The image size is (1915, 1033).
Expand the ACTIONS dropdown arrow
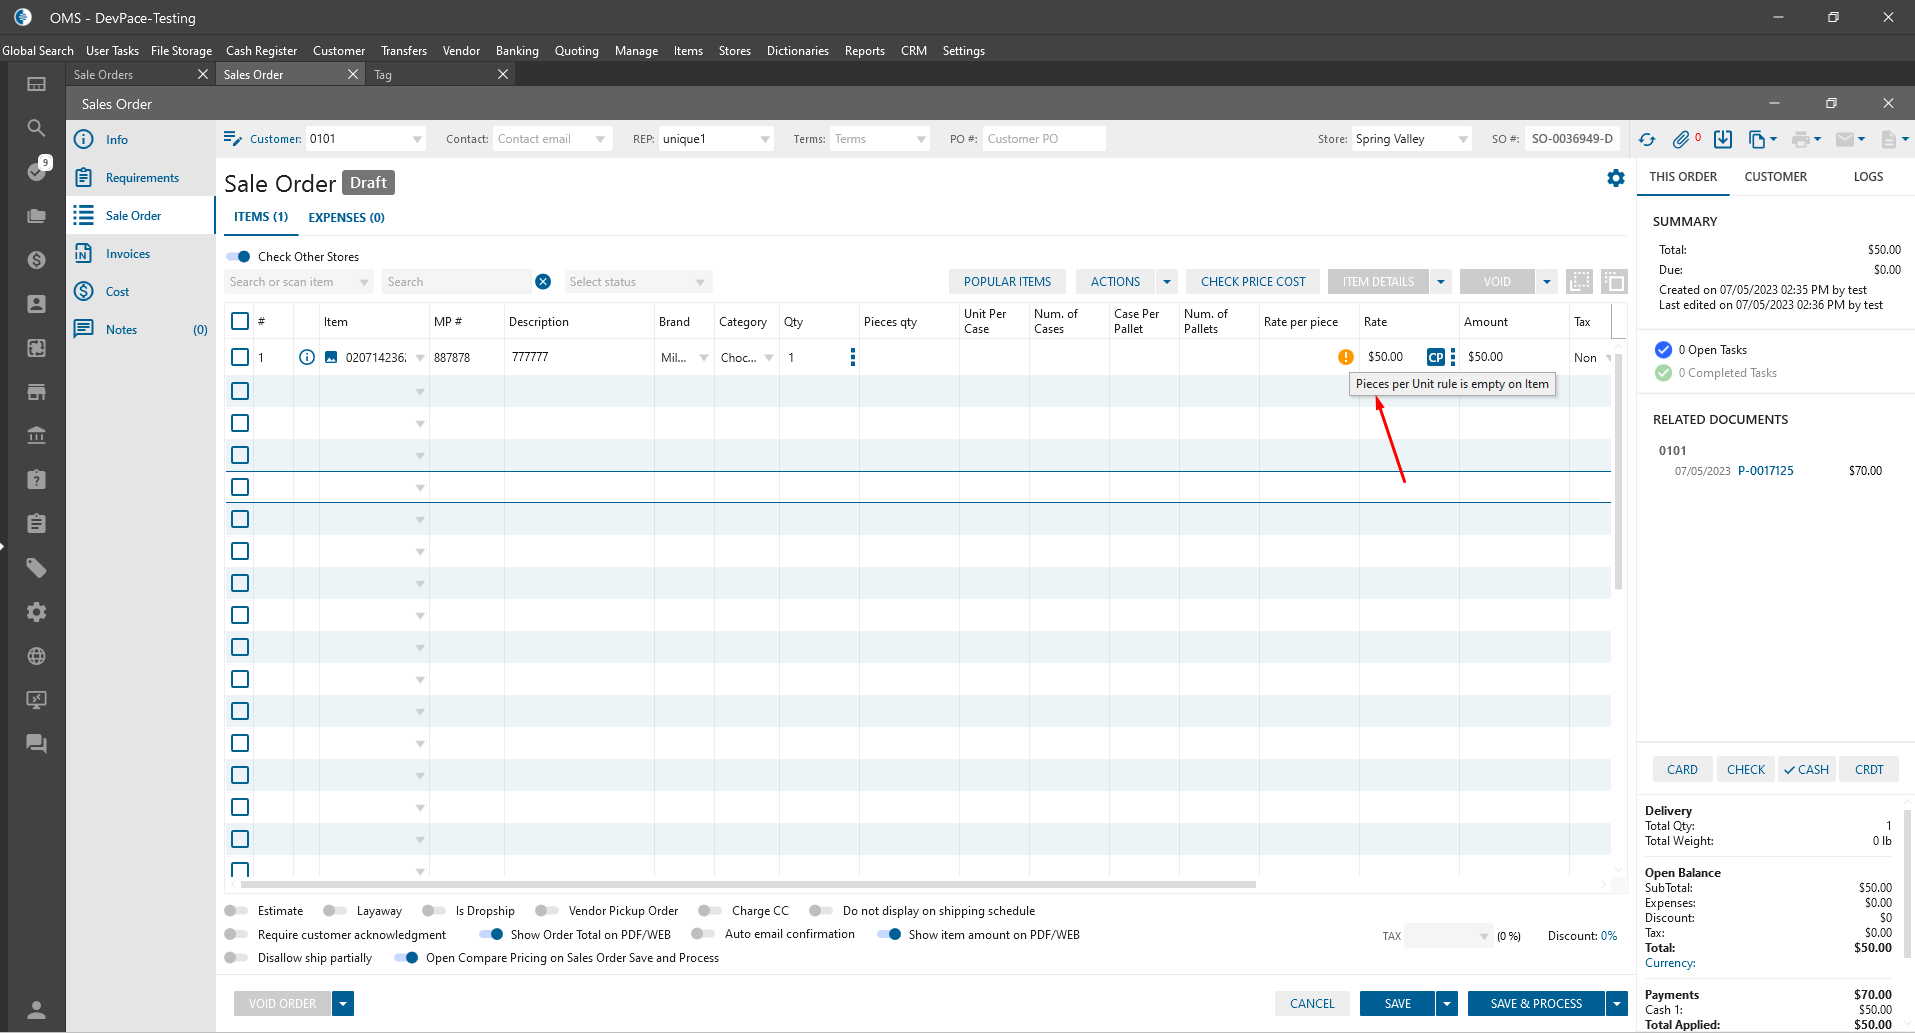point(1166,282)
